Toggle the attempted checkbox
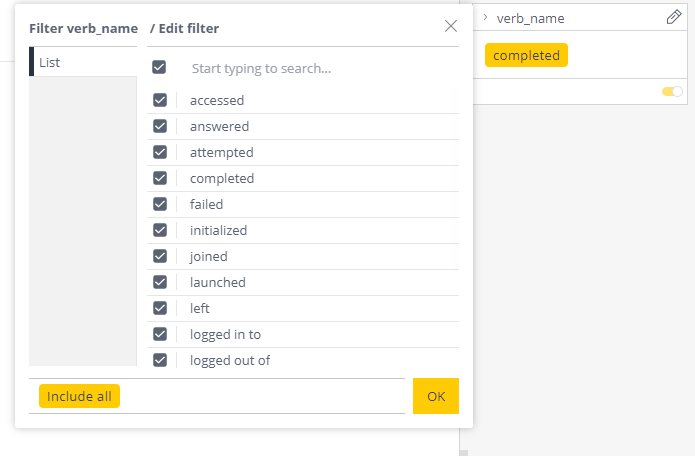The width and height of the screenshot is (695, 456). point(160,152)
